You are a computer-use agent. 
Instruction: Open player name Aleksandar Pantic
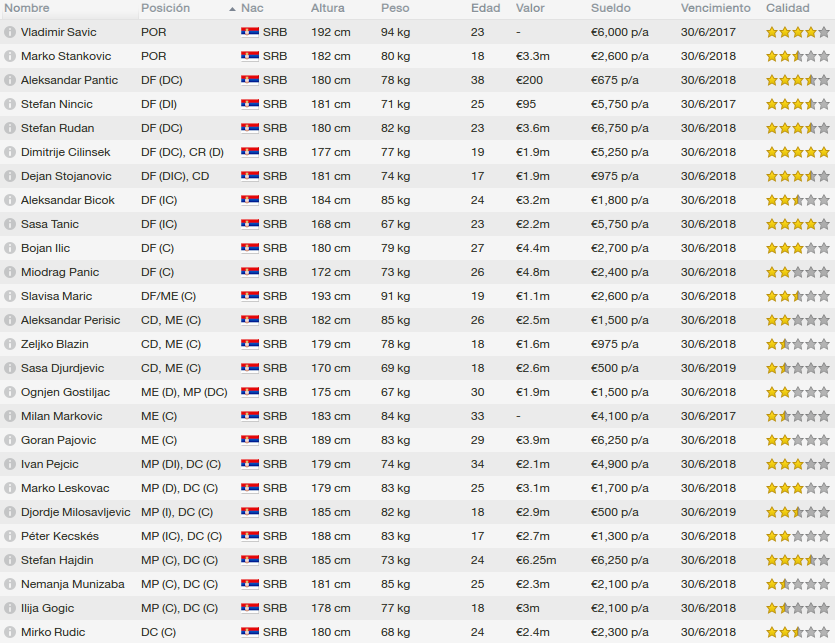point(69,80)
